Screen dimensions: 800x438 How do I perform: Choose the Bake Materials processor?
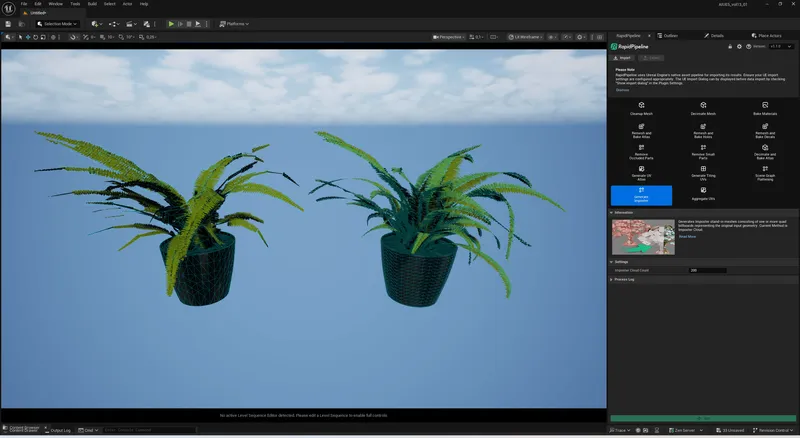(x=764, y=108)
